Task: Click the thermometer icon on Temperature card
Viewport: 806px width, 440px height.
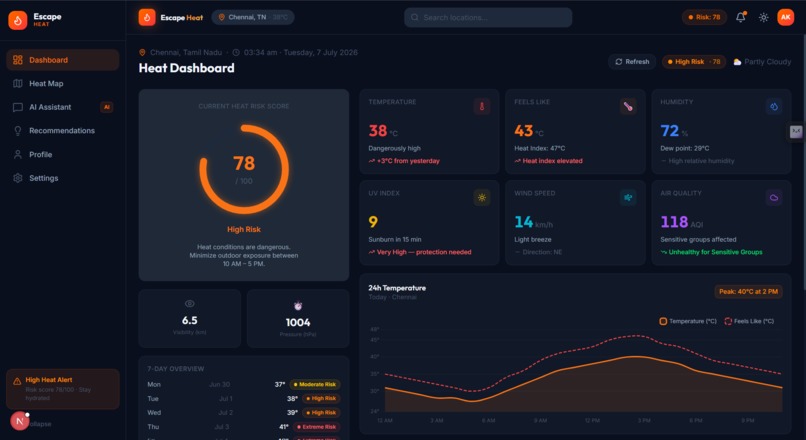Action: 482,106
